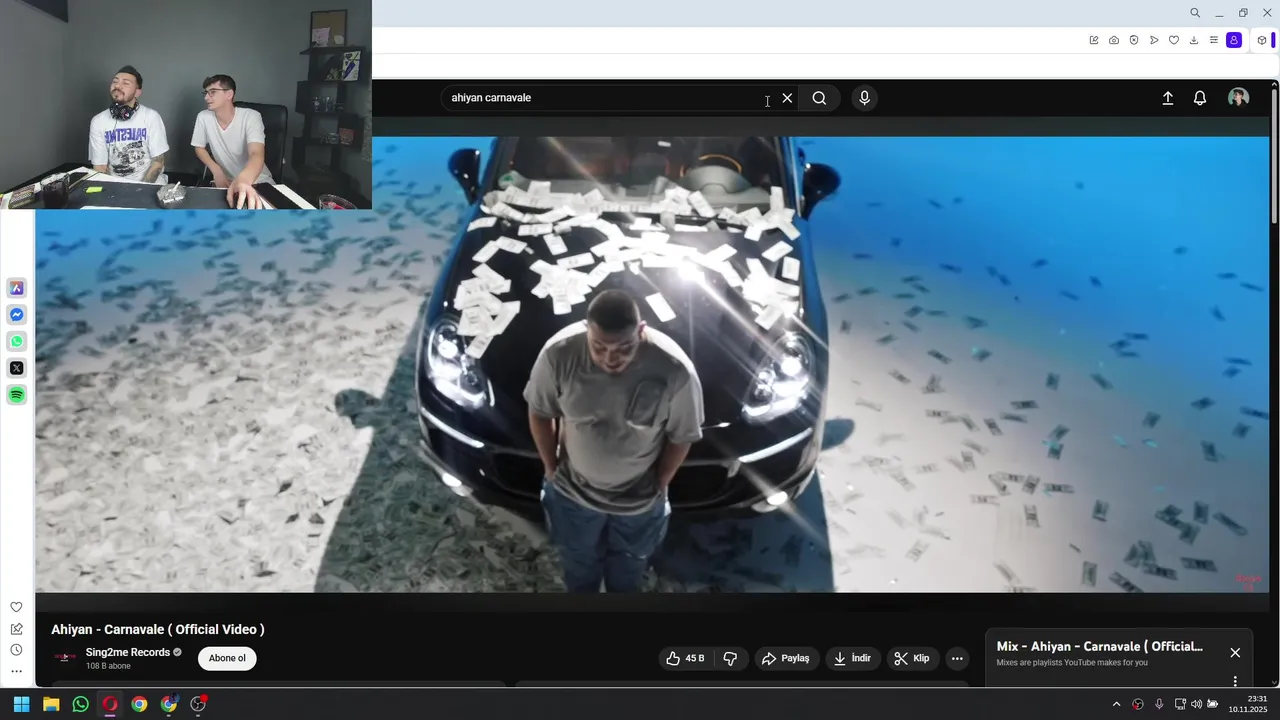Open more actions three-dots beside Klip
Viewport: 1280px width, 720px height.
coord(957,658)
